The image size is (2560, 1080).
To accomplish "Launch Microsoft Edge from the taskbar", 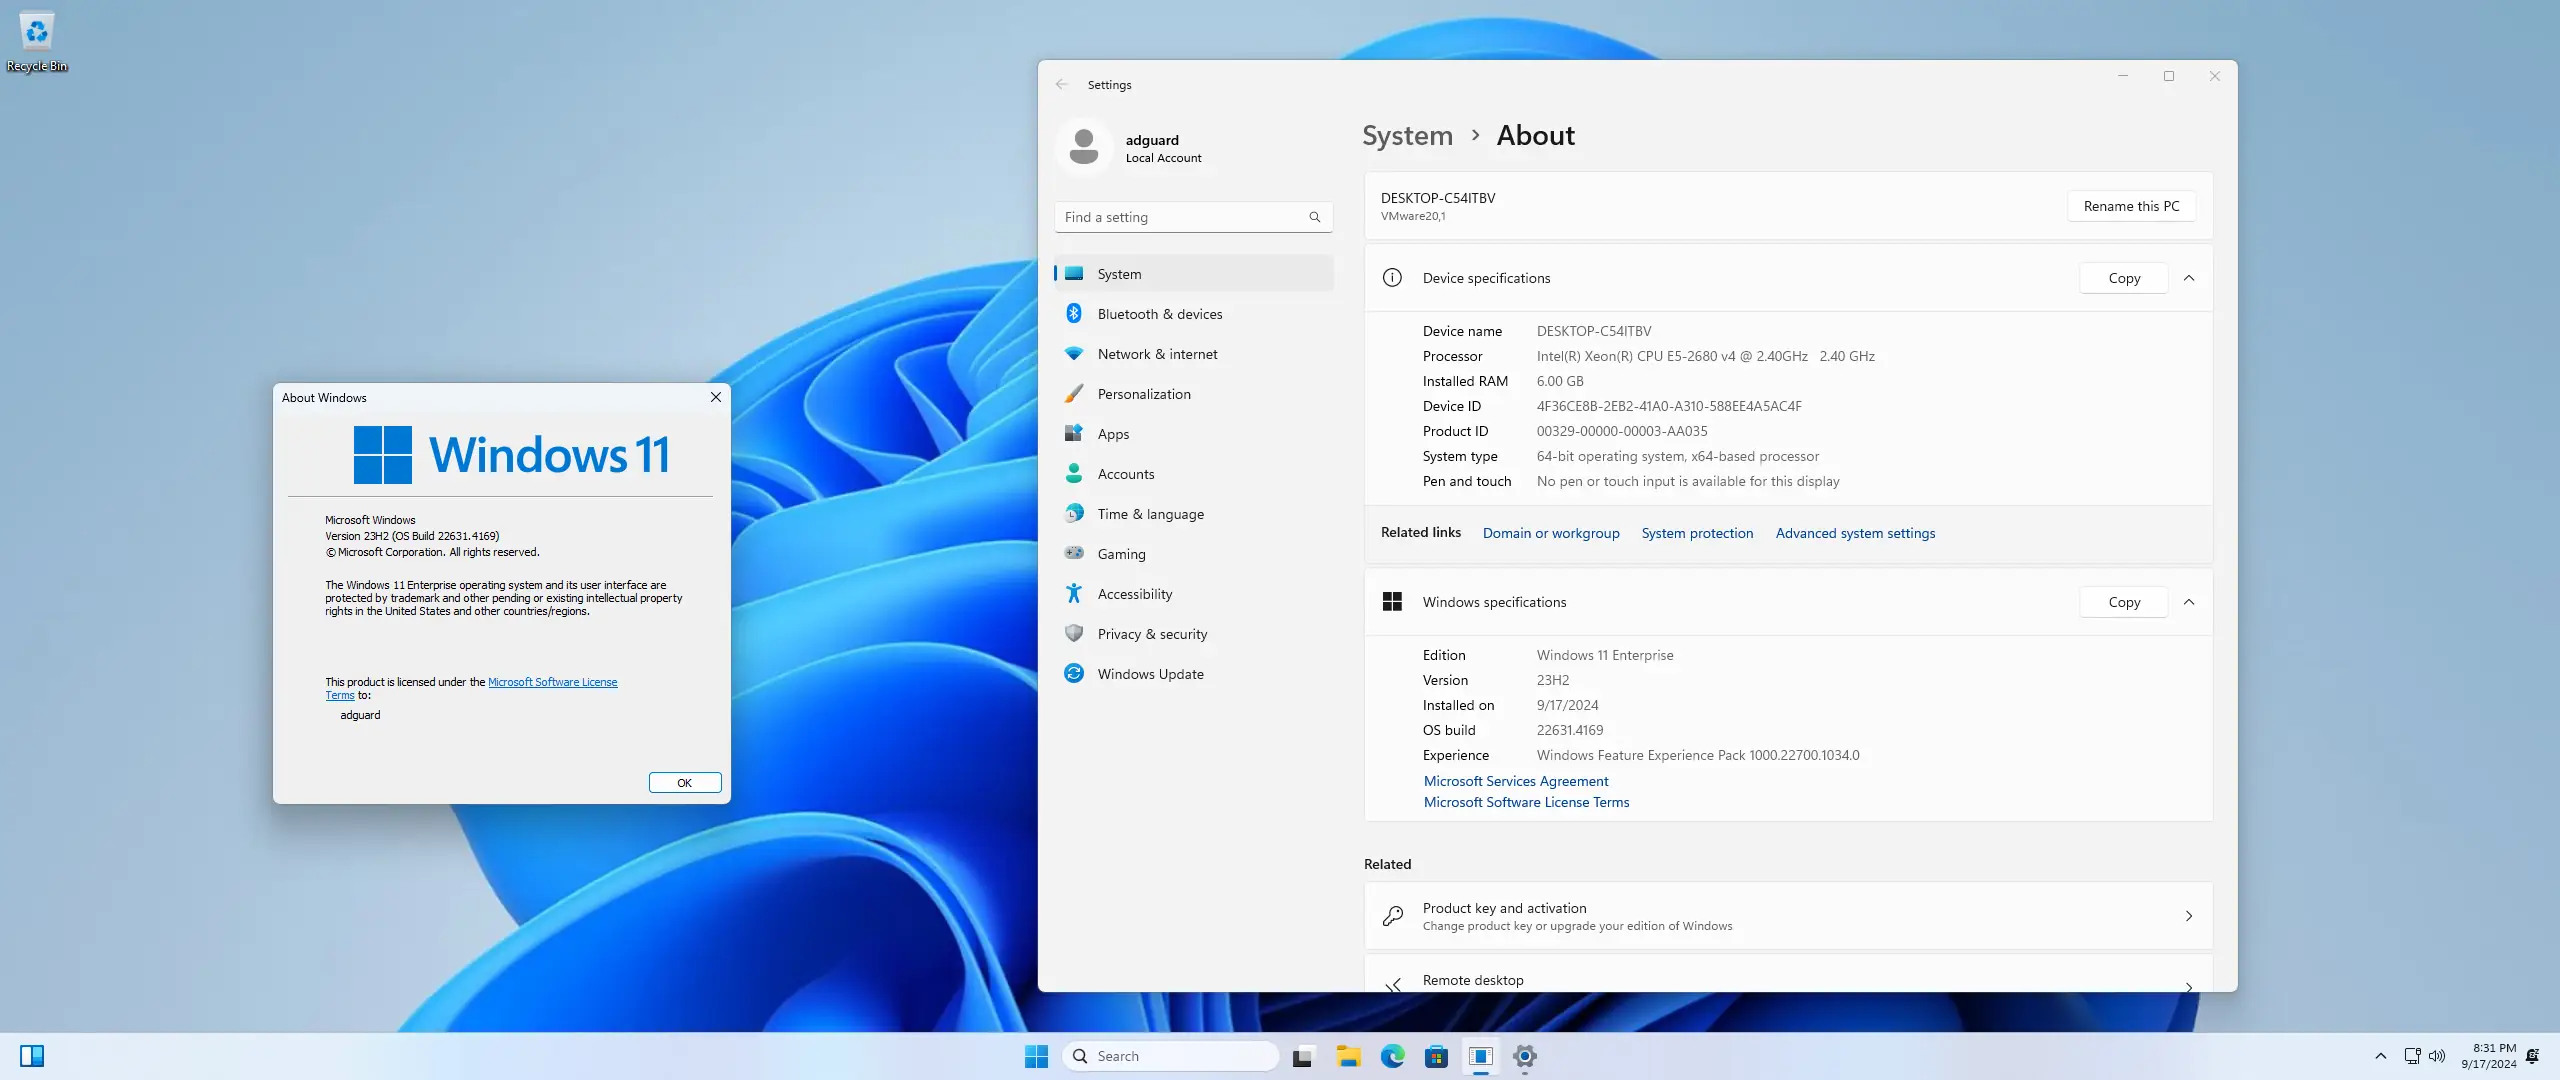I will (1392, 1055).
